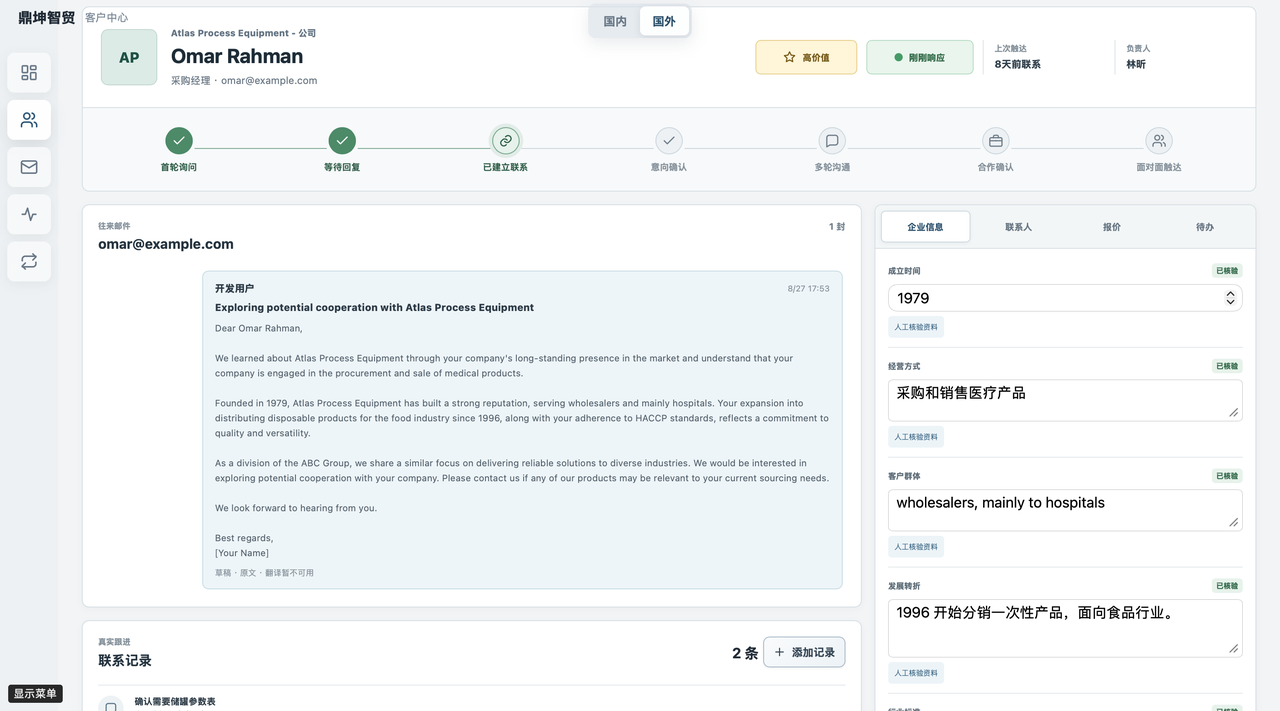Click the email subject line in the message
This screenshot has height=711, width=1280.
click(374, 308)
